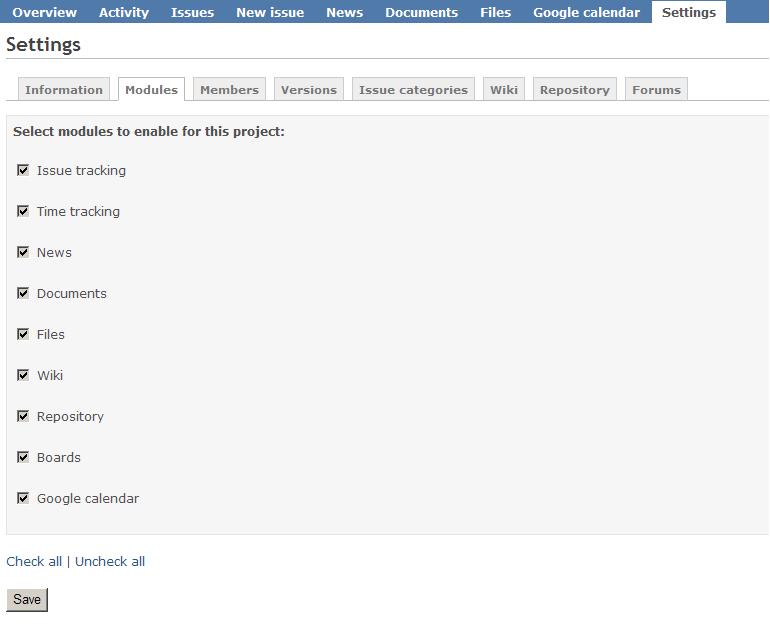The image size is (770, 627).
Task: Uncheck the Issue tracking module checkbox
Action: (23, 170)
